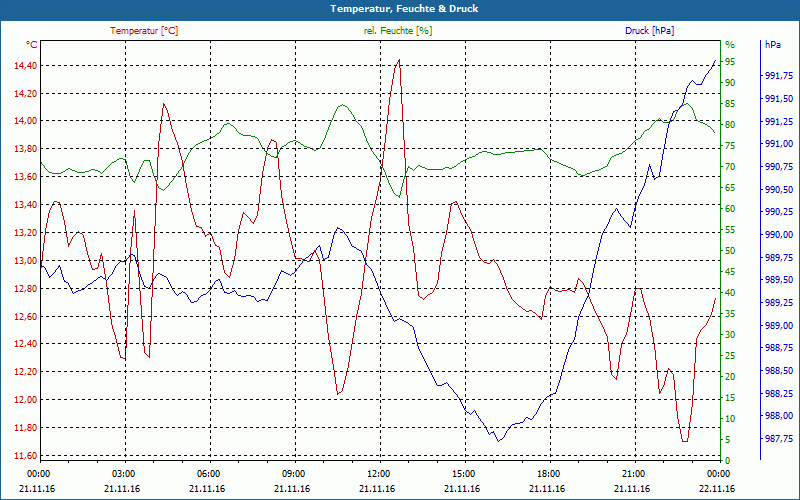
Task: Click the 990,50 pressure axis value
Action: pyautogui.click(x=779, y=189)
